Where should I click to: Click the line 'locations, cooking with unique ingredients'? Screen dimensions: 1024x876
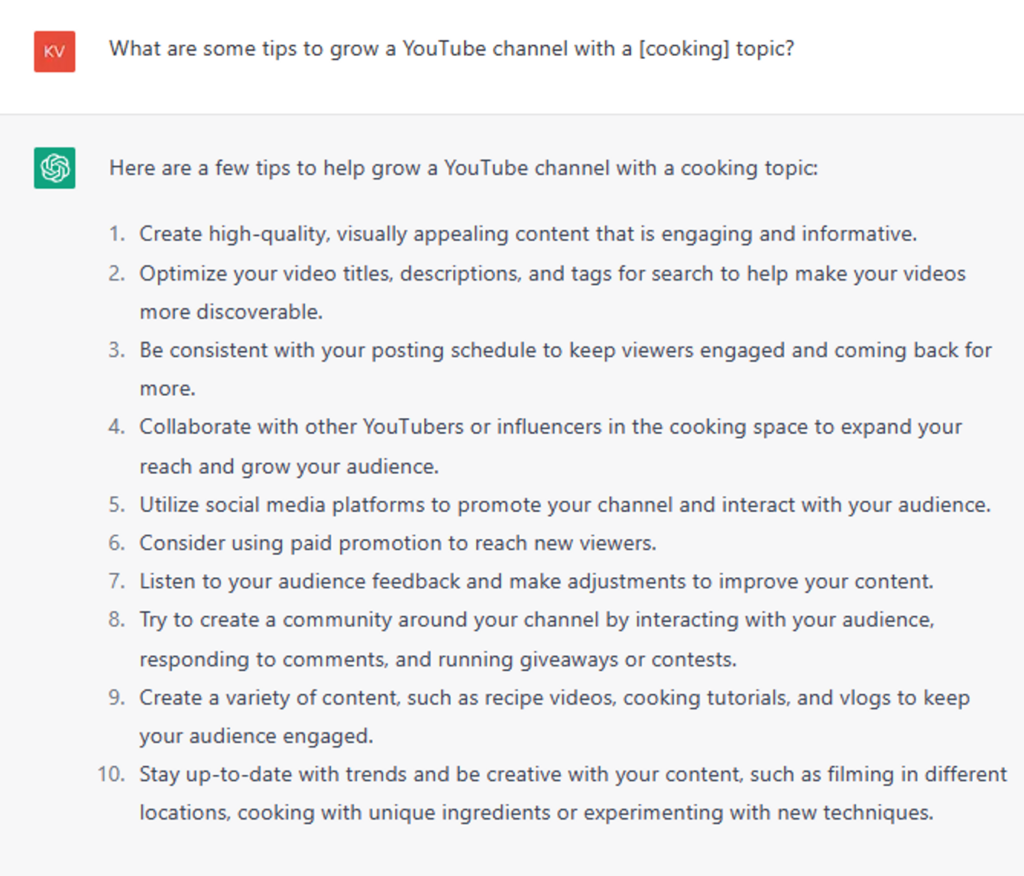tap(536, 813)
